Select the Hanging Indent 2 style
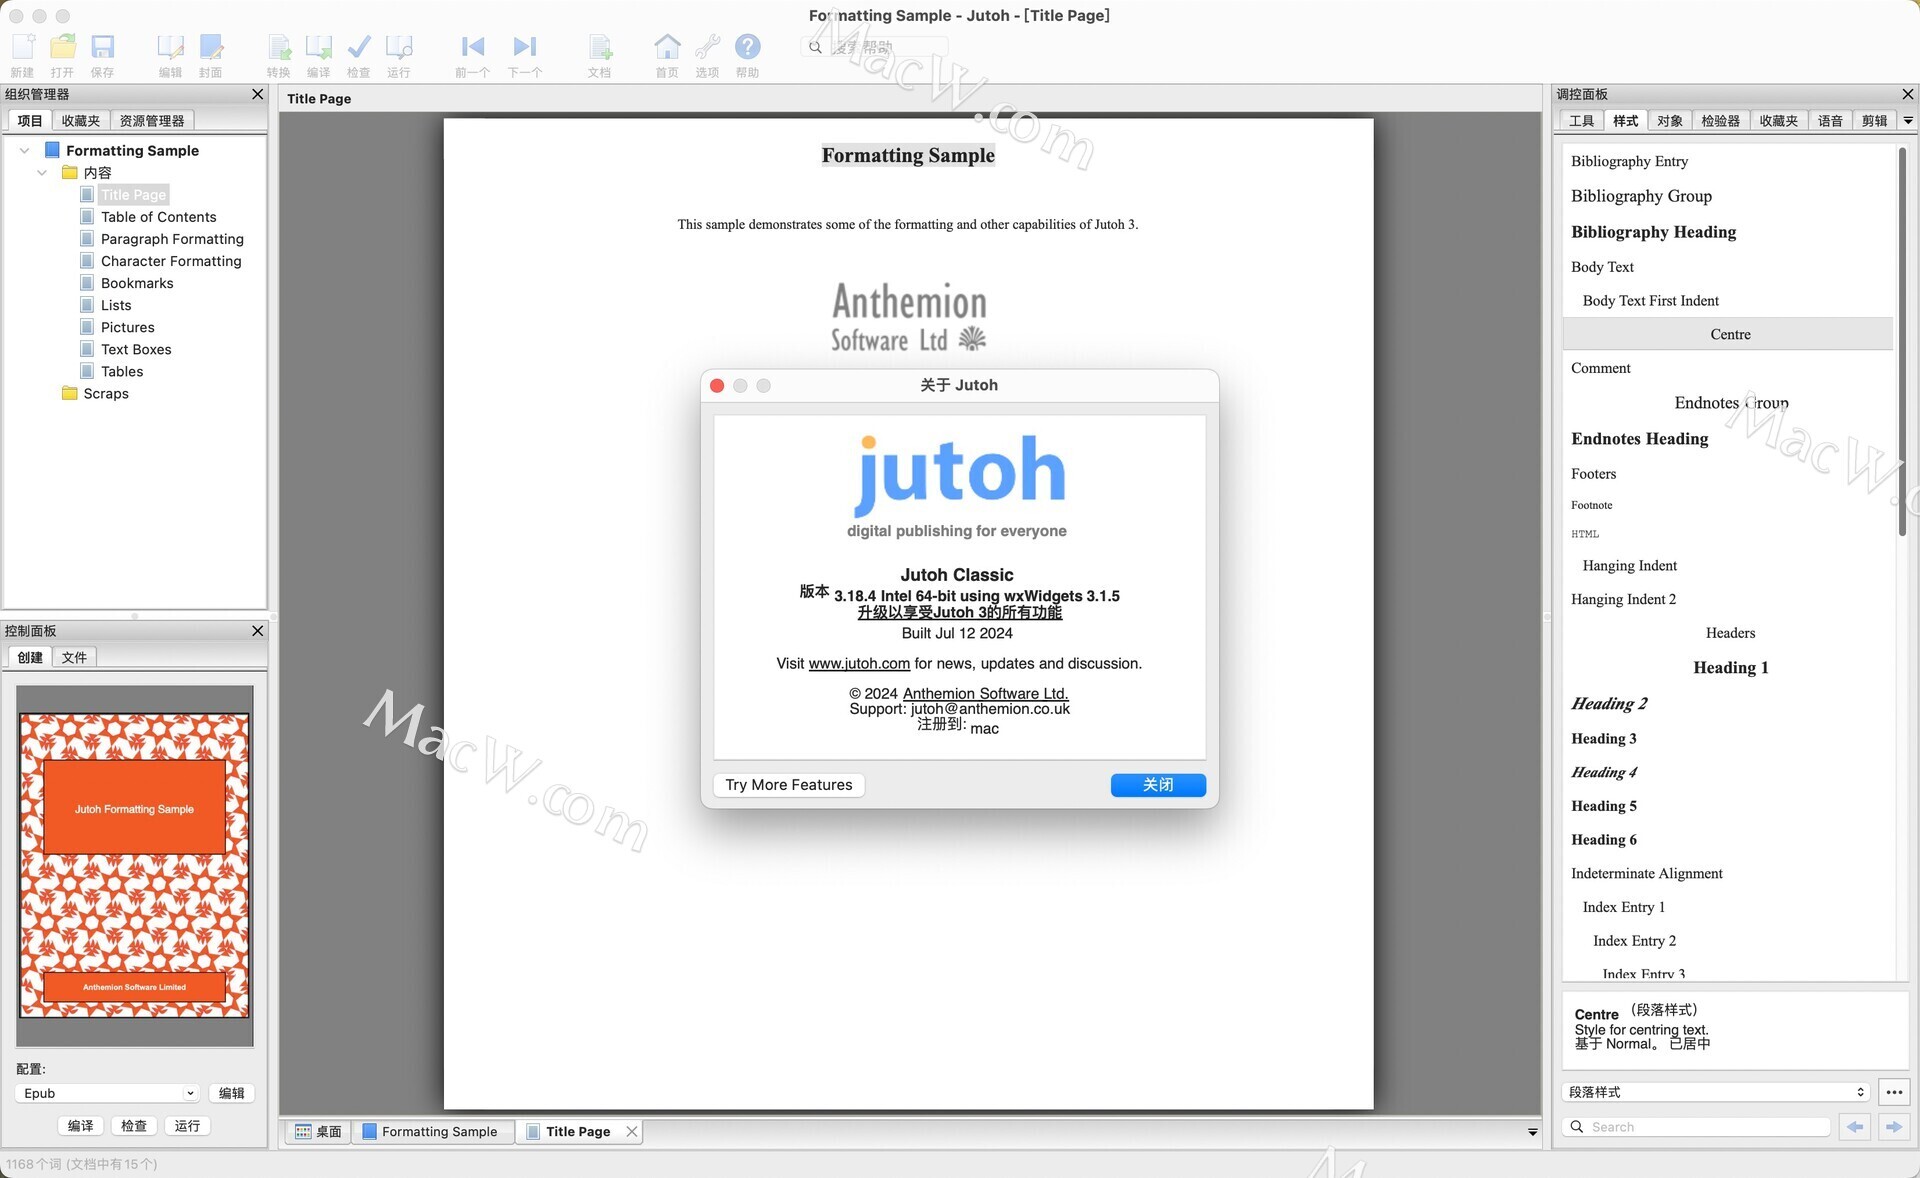The height and width of the screenshot is (1178, 1920). click(x=1728, y=599)
